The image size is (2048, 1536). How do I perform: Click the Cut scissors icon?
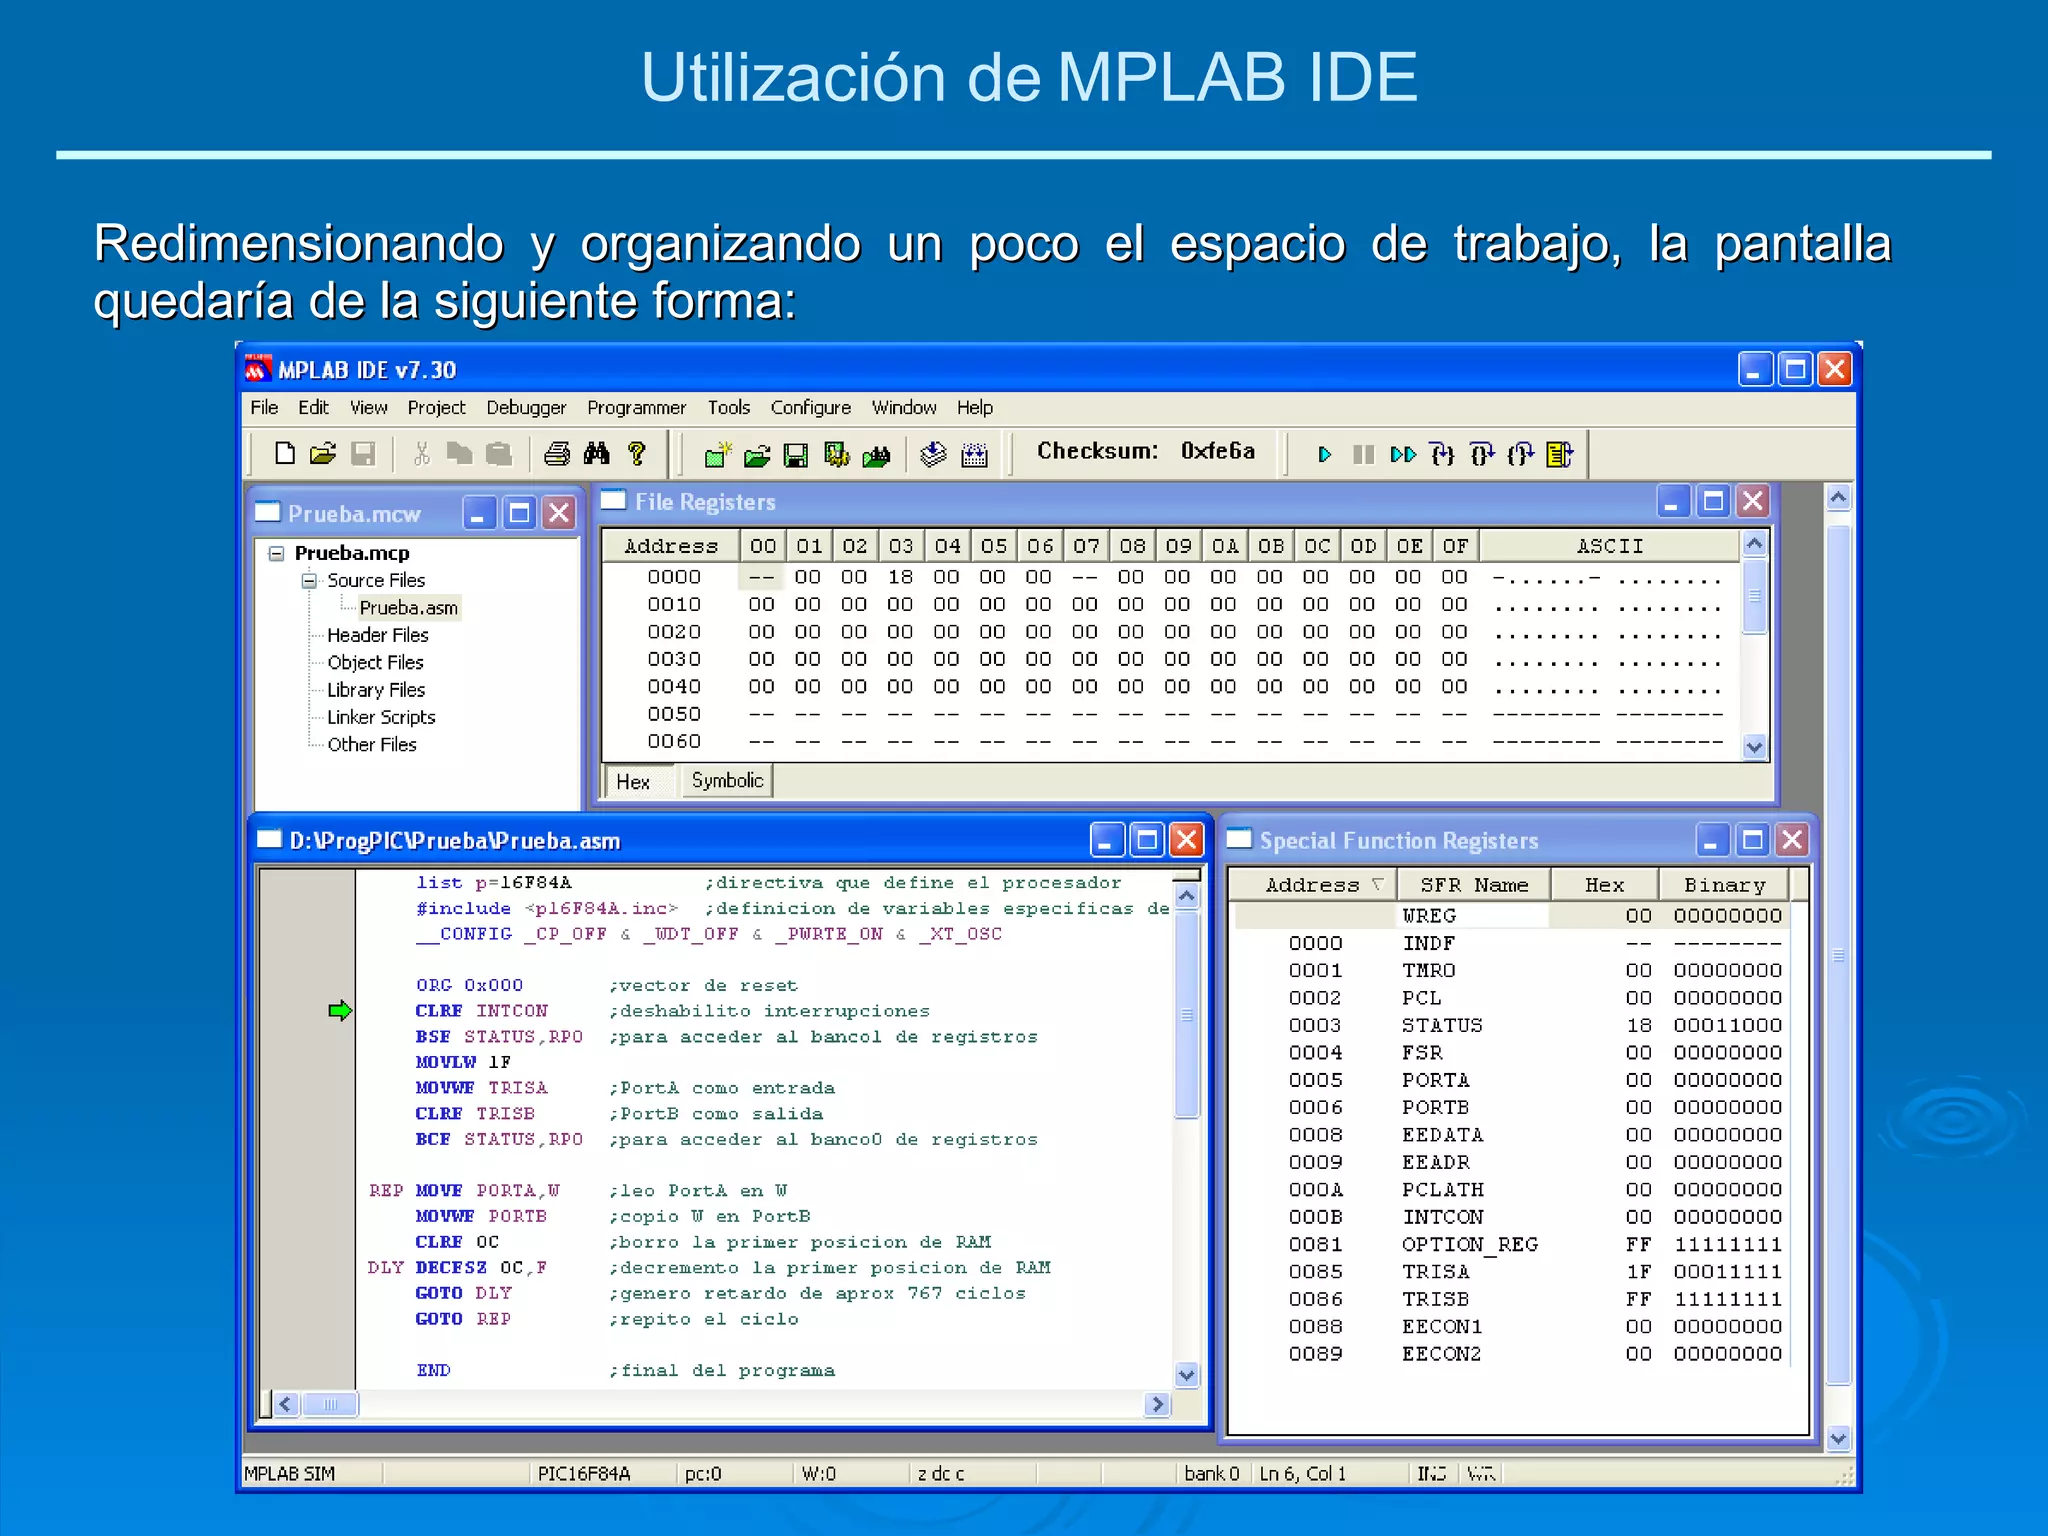pyautogui.click(x=421, y=454)
